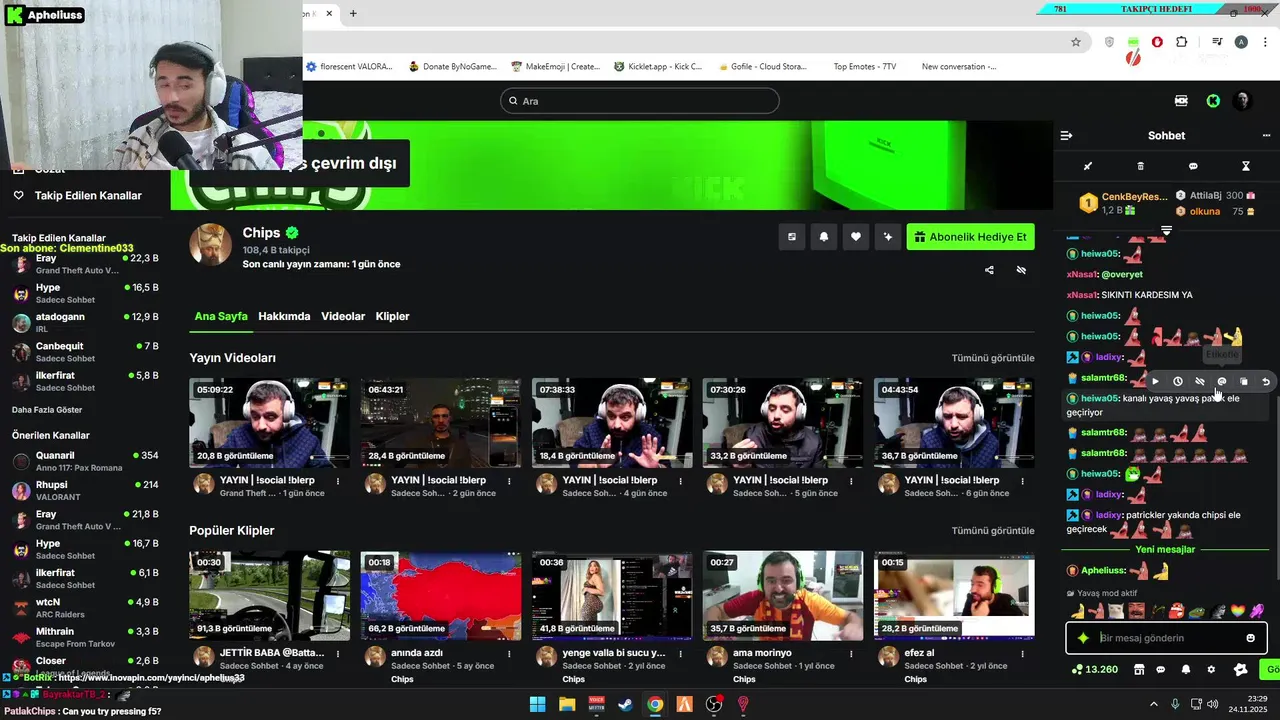Open the shop icon below chat
1280x720 pixels.
1139,669
